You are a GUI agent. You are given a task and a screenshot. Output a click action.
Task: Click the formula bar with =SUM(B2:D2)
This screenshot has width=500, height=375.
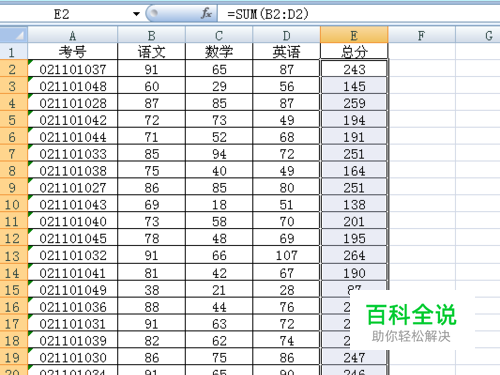point(359,14)
